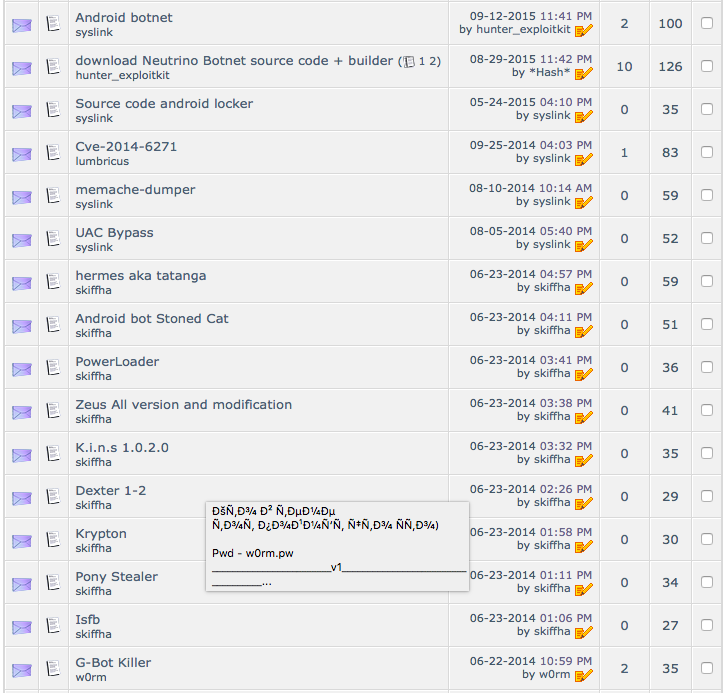Tick checkbox for hermes aka tatanga thread

point(707,281)
